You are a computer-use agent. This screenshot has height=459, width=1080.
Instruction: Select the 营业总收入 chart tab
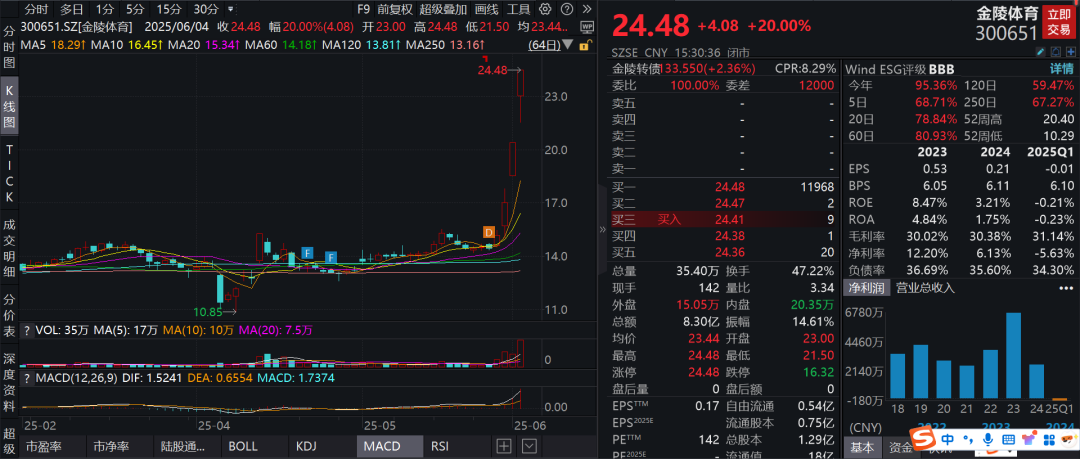tap(926, 288)
